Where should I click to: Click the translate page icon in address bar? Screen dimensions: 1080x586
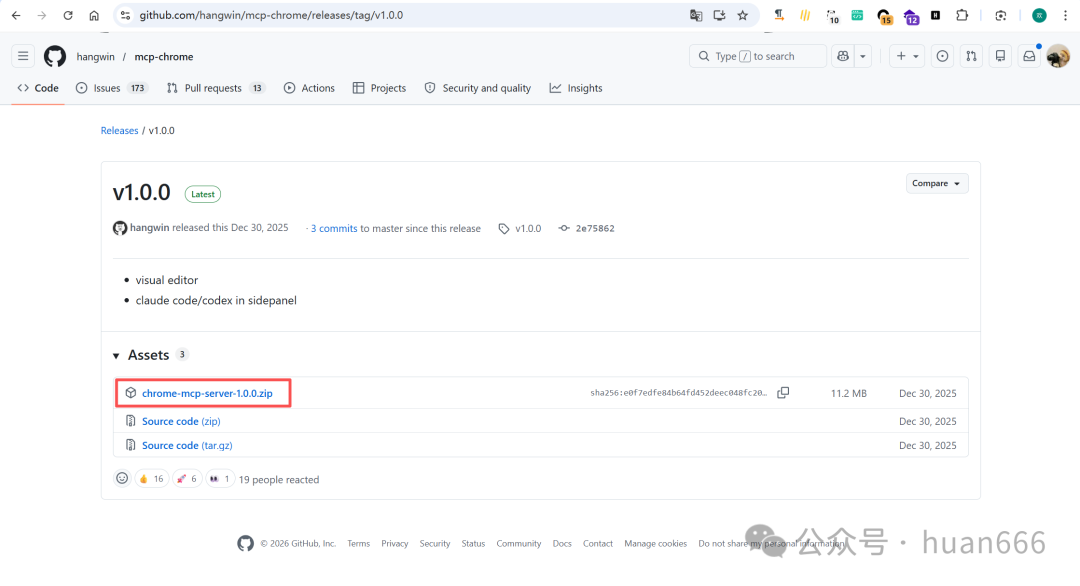point(696,15)
